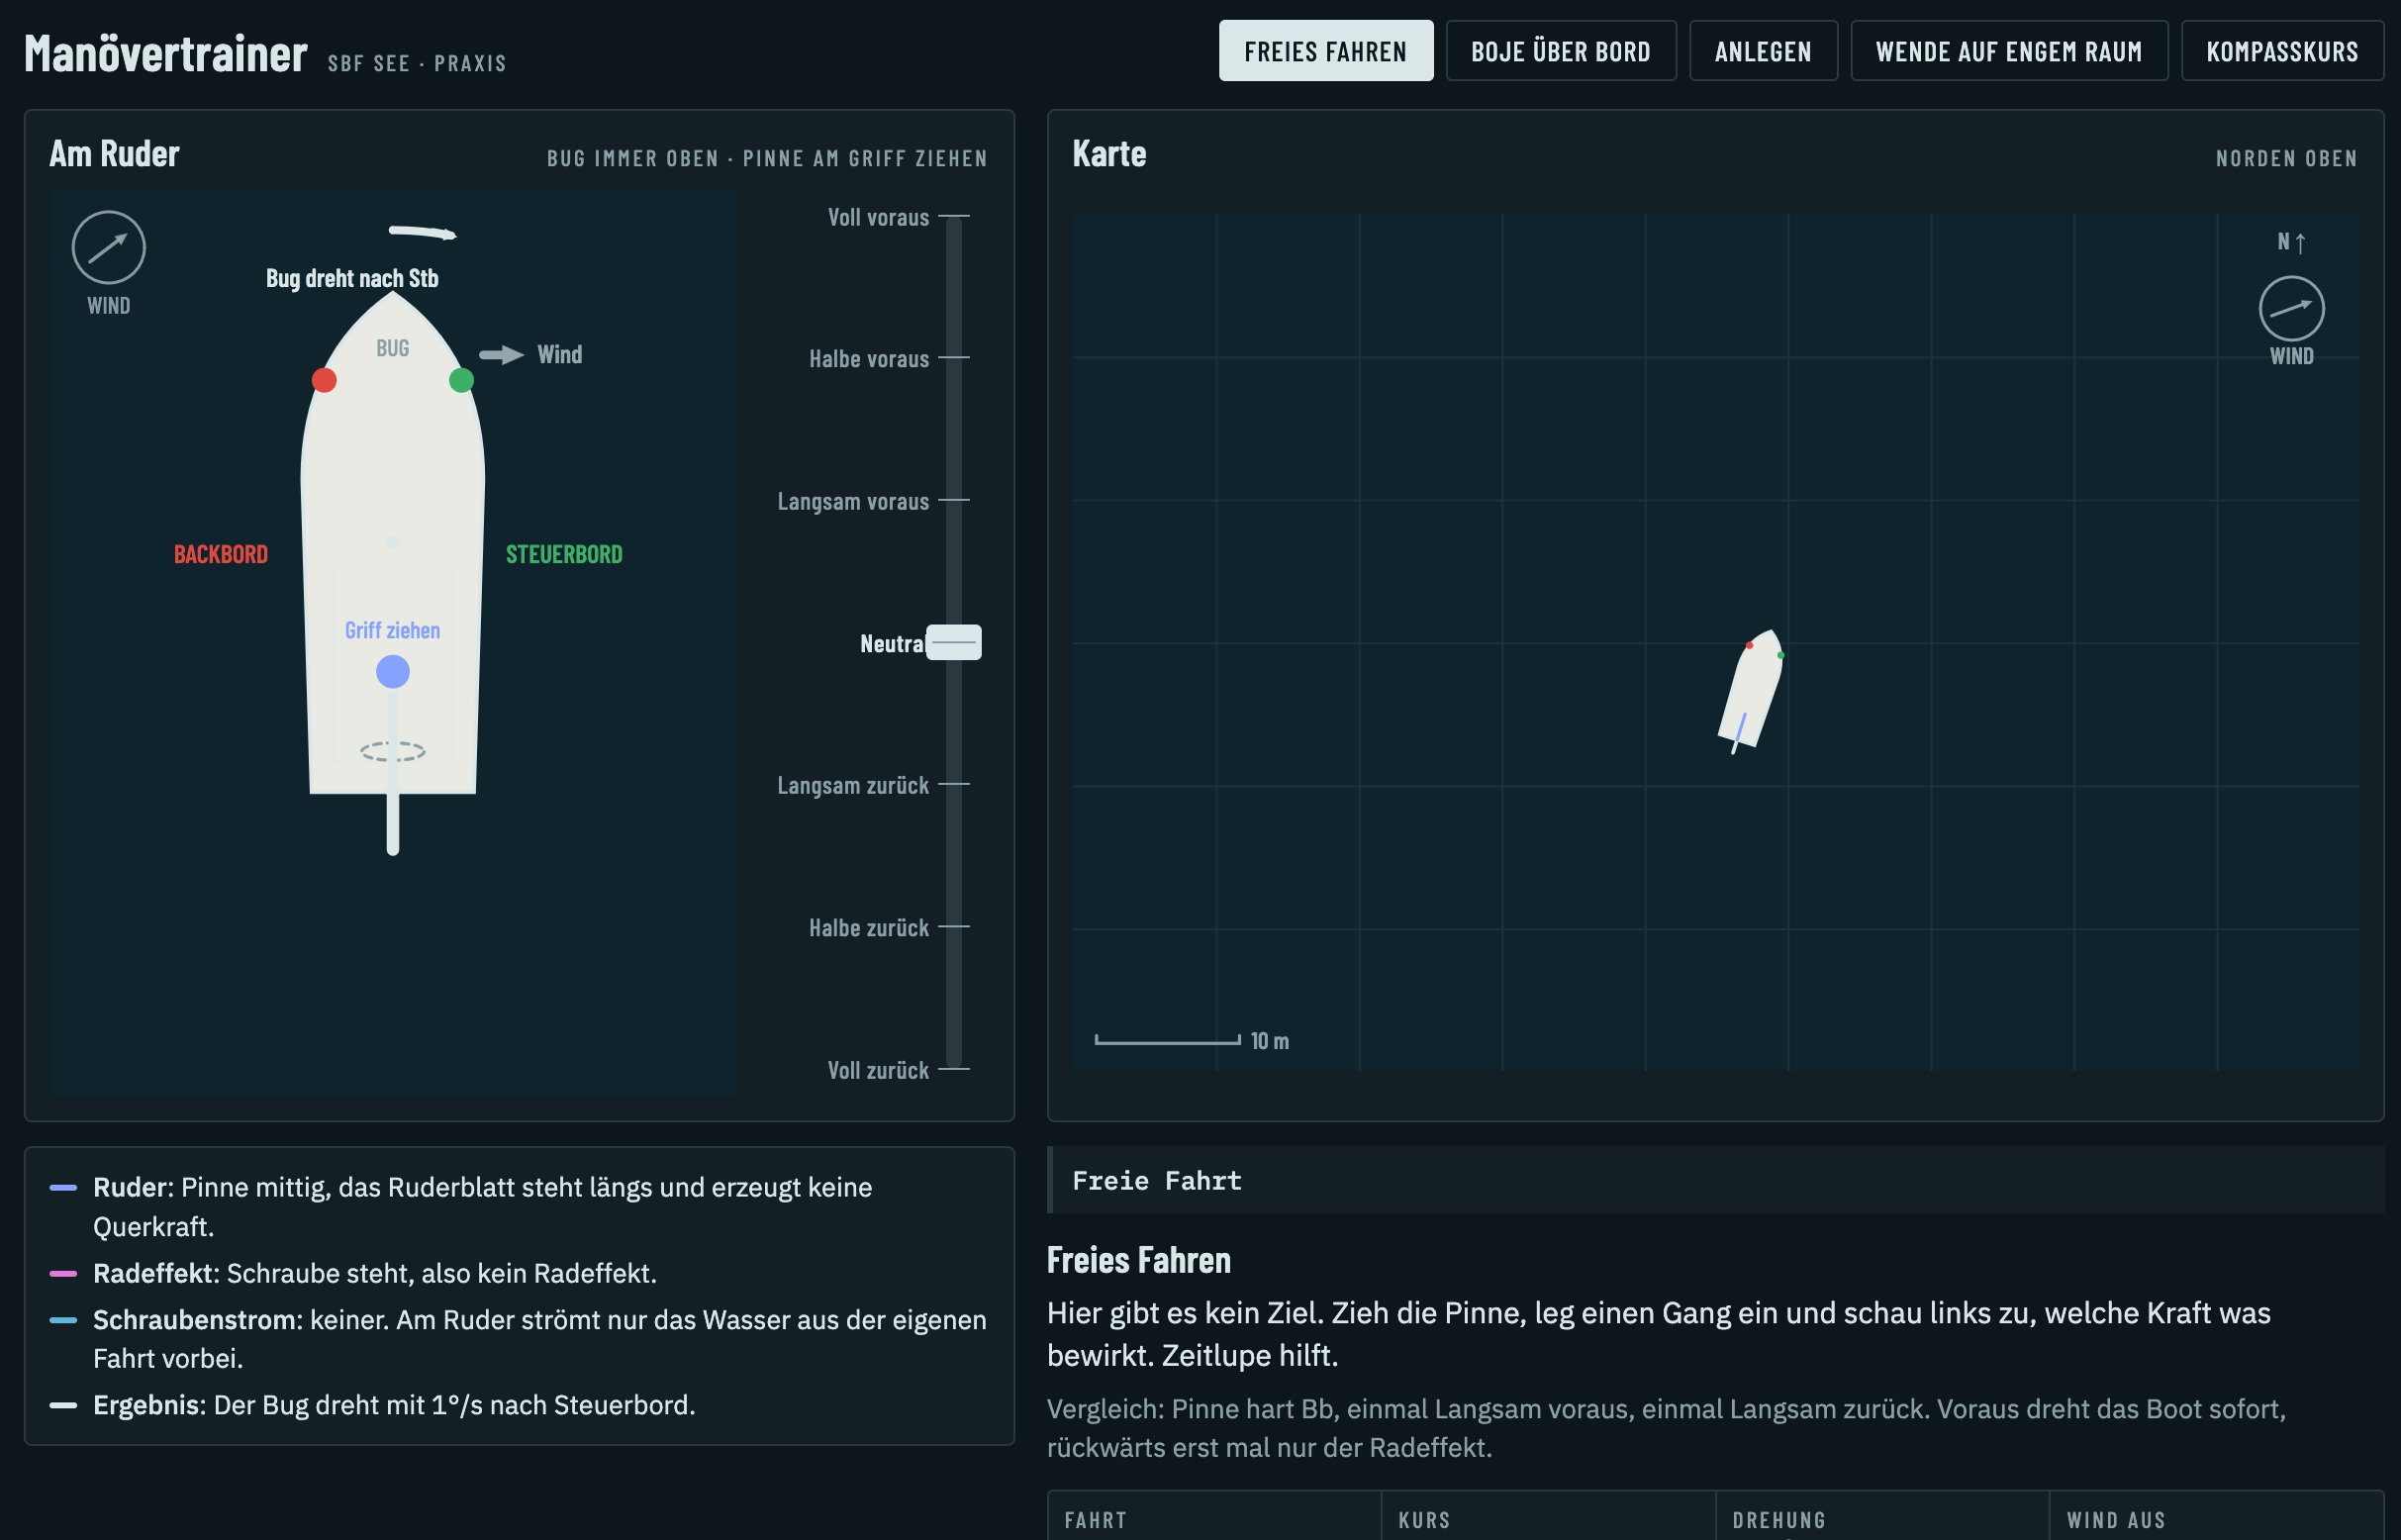Click the red Backbord light on the bow
The image size is (2401, 1540).
tap(323, 380)
